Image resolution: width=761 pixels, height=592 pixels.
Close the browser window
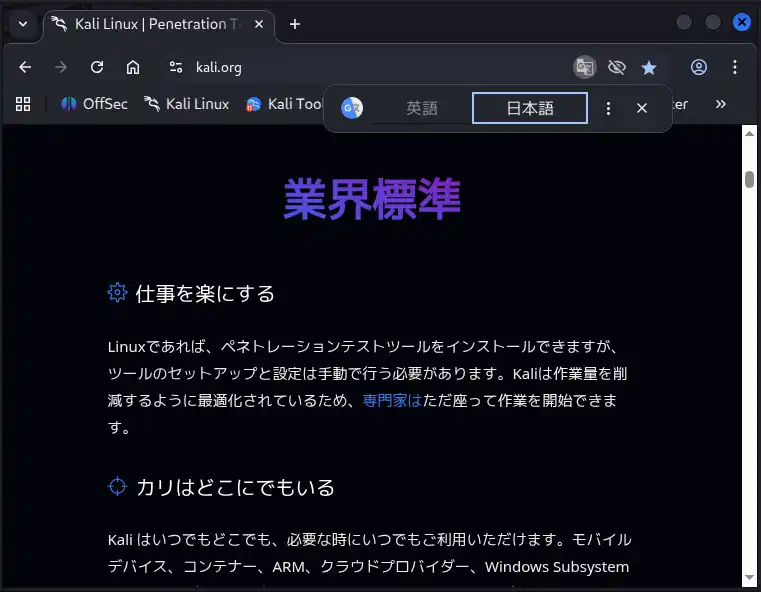pyautogui.click(x=742, y=22)
